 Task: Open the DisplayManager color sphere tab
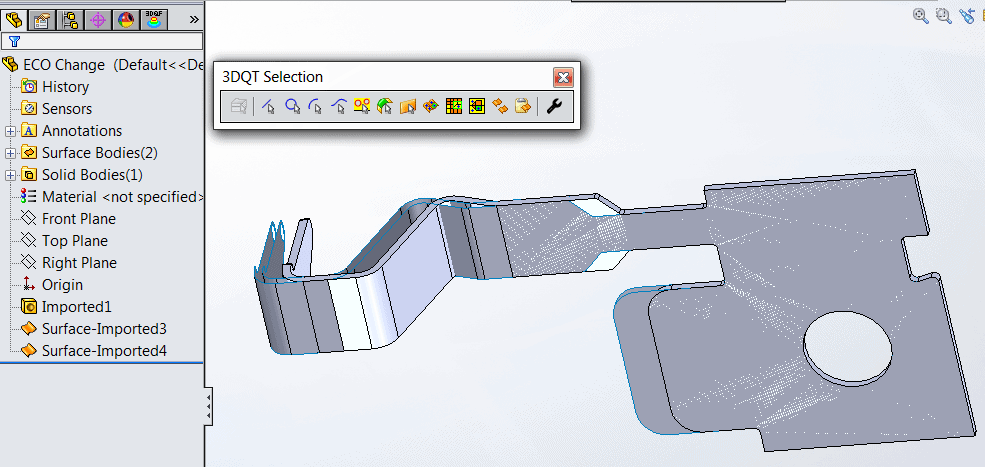[x=126, y=18]
